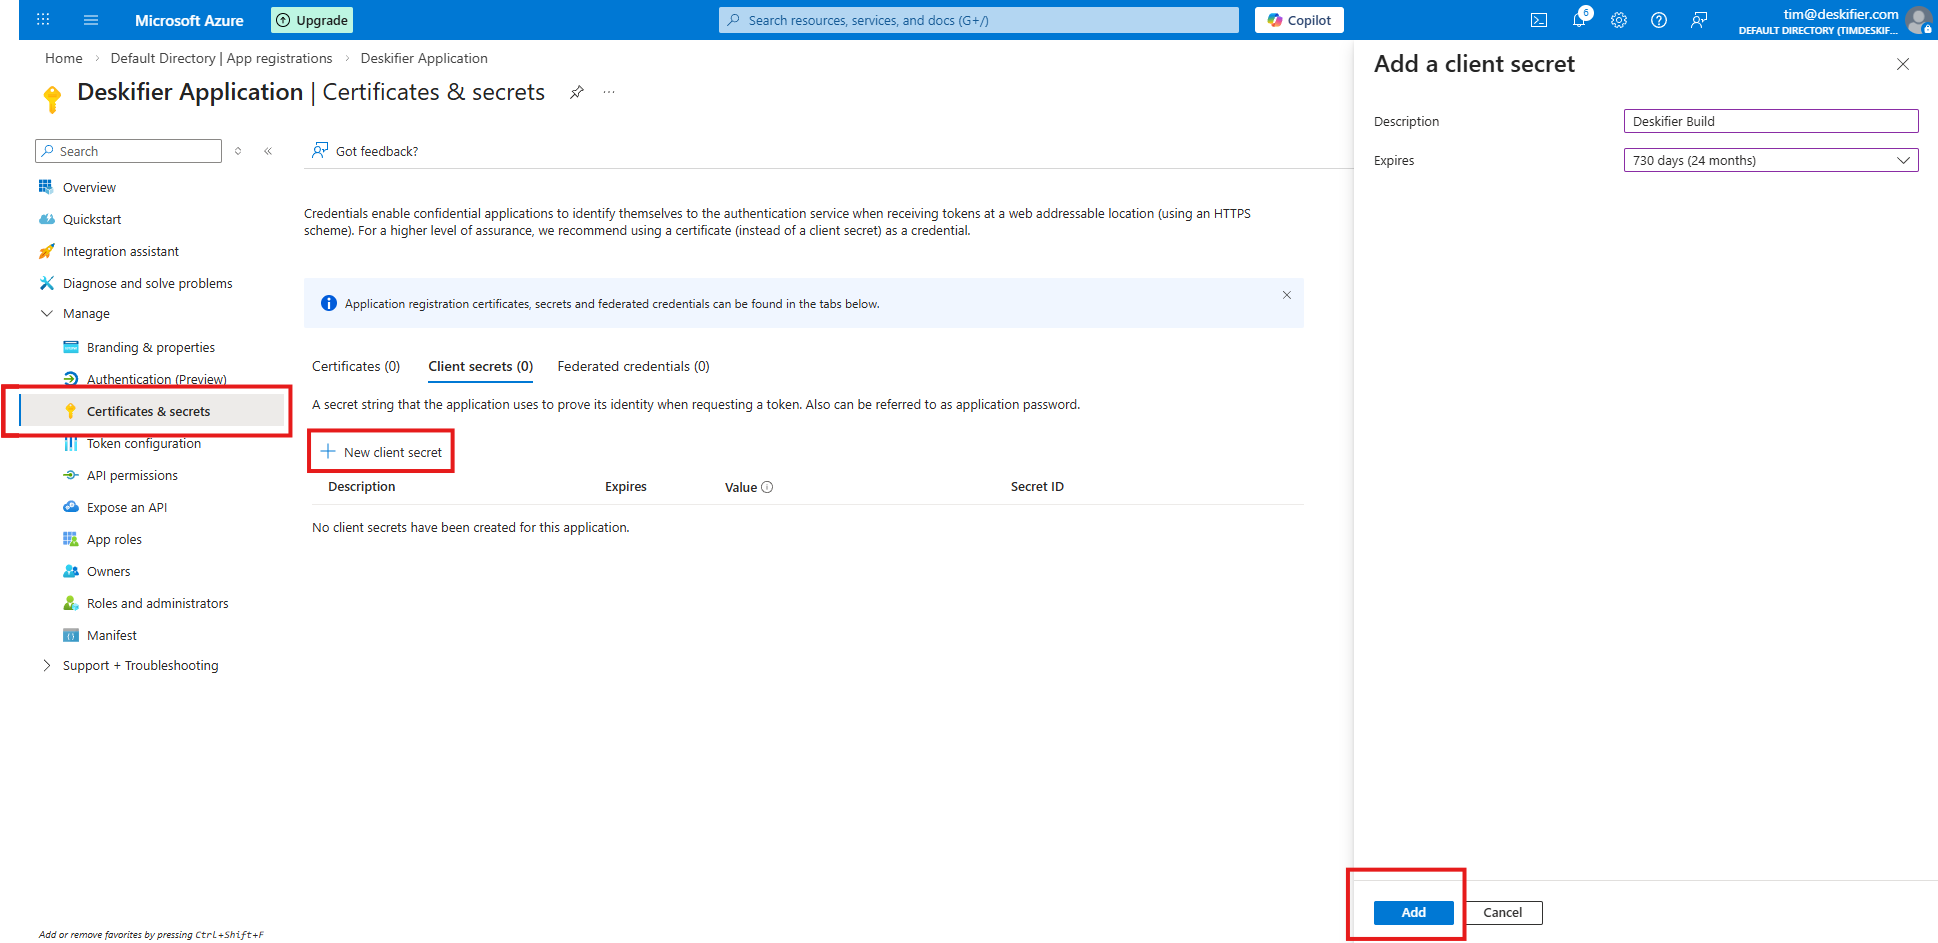This screenshot has width=1938, height=943.
Task: Open Owners in the side menu
Action: coord(108,571)
